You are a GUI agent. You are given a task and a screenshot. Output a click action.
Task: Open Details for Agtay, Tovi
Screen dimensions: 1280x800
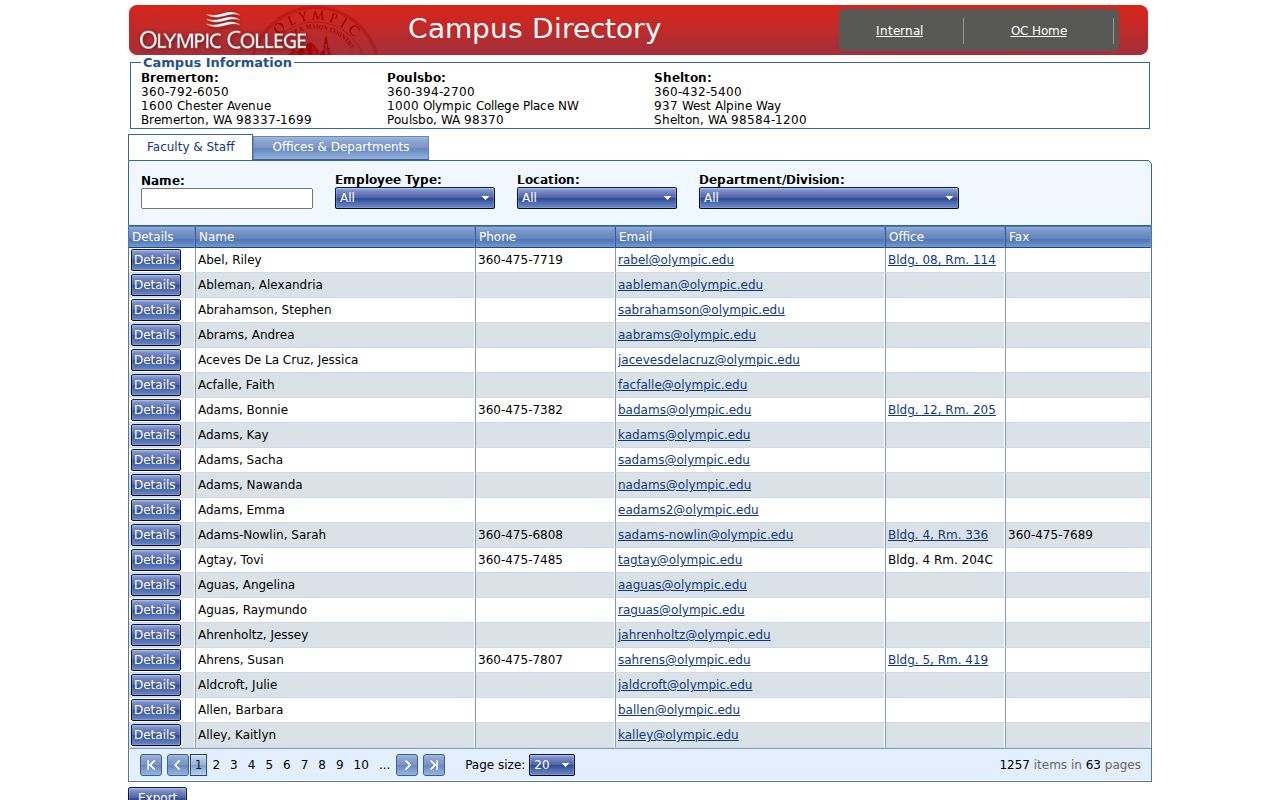pos(155,560)
